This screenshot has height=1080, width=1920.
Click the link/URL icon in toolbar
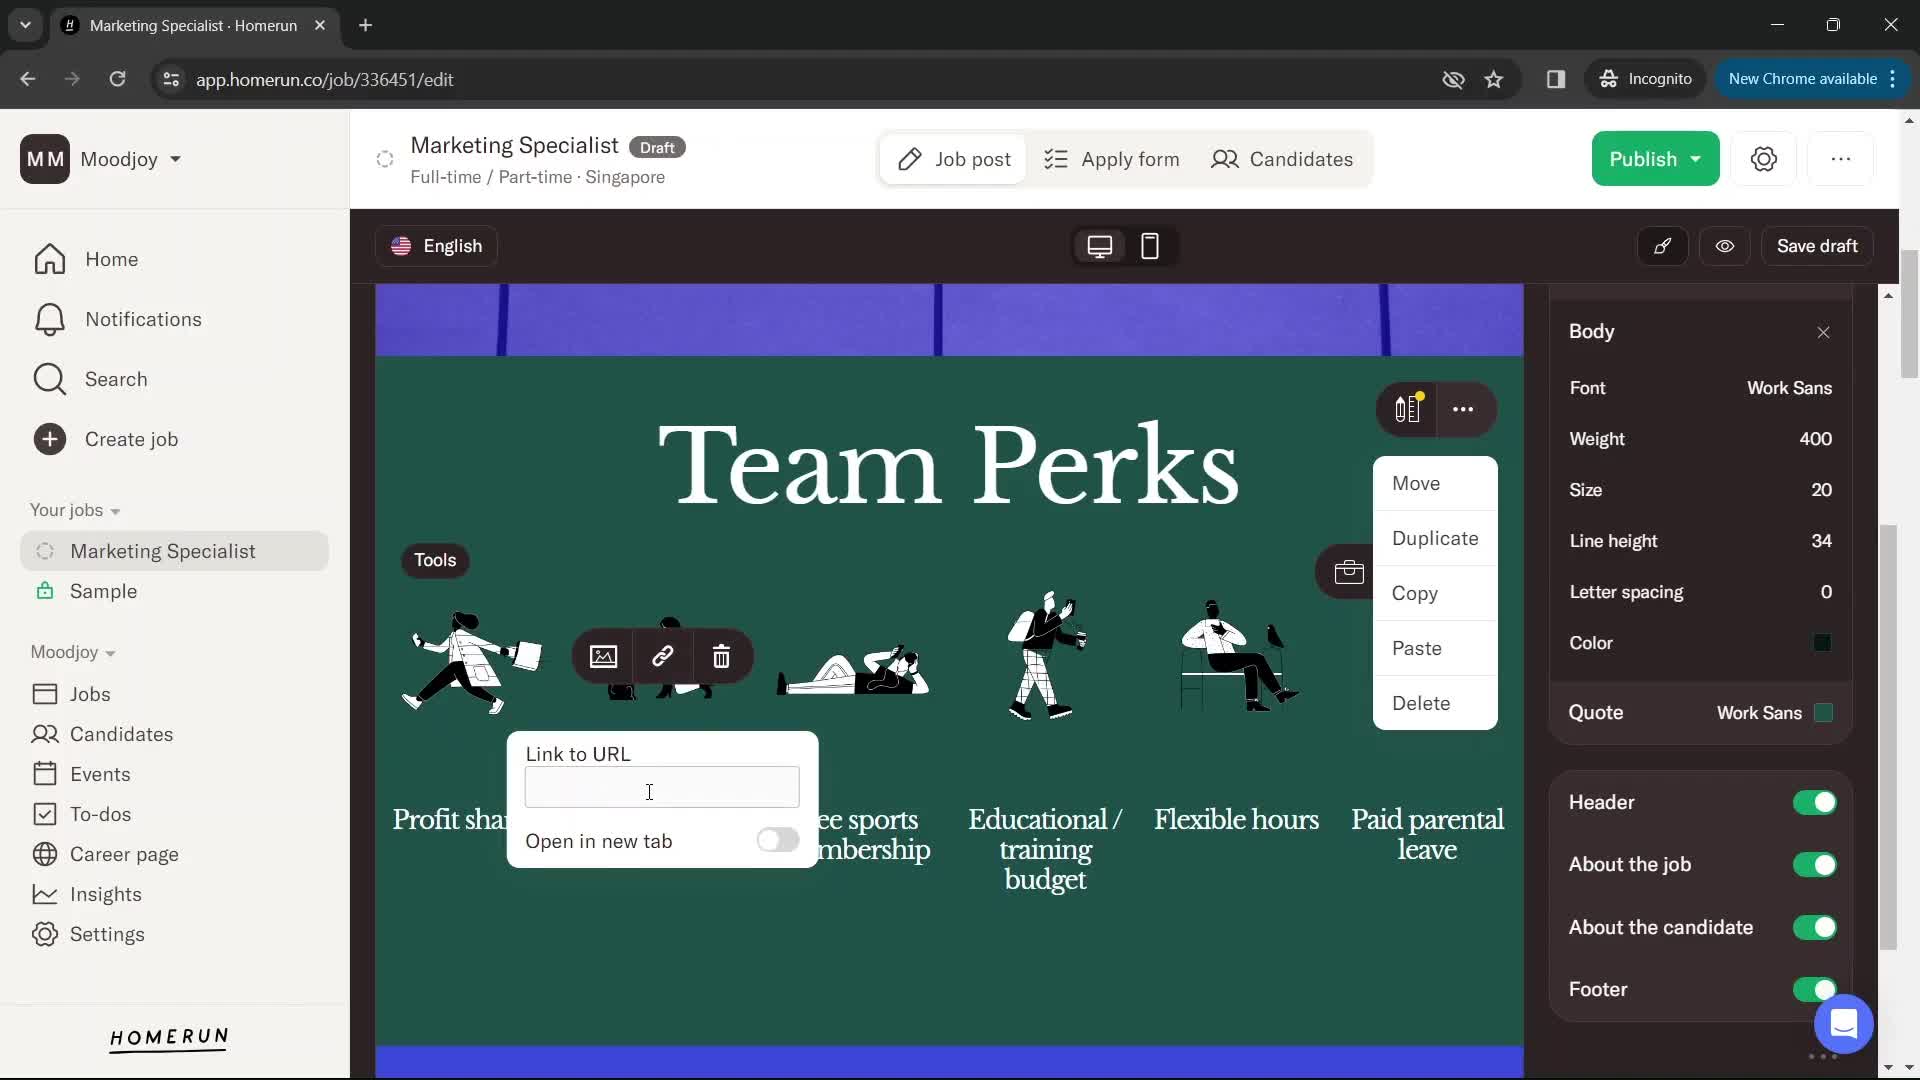click(x=662, y=655)
